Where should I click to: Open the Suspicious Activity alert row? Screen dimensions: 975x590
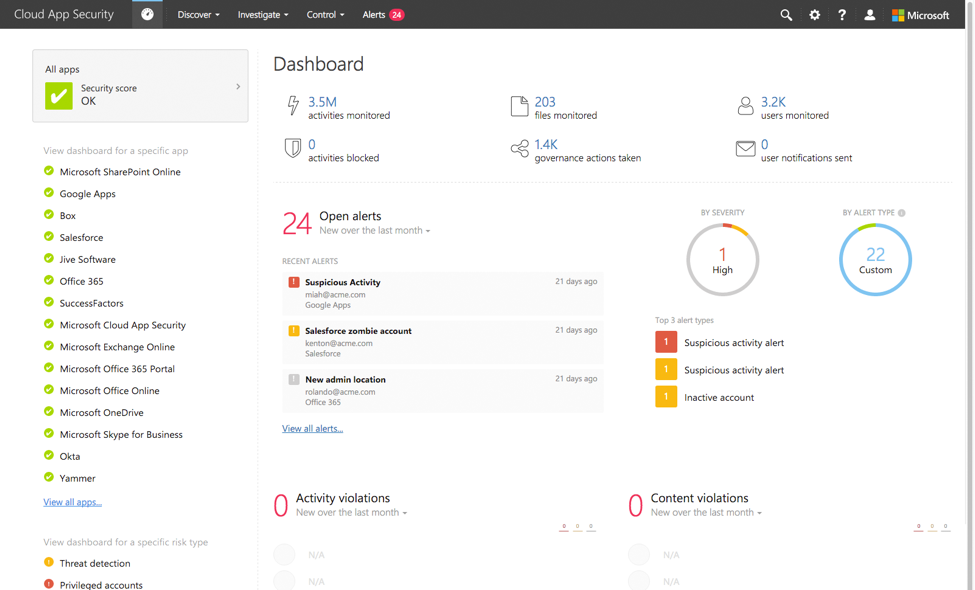(x=443, y=293)
